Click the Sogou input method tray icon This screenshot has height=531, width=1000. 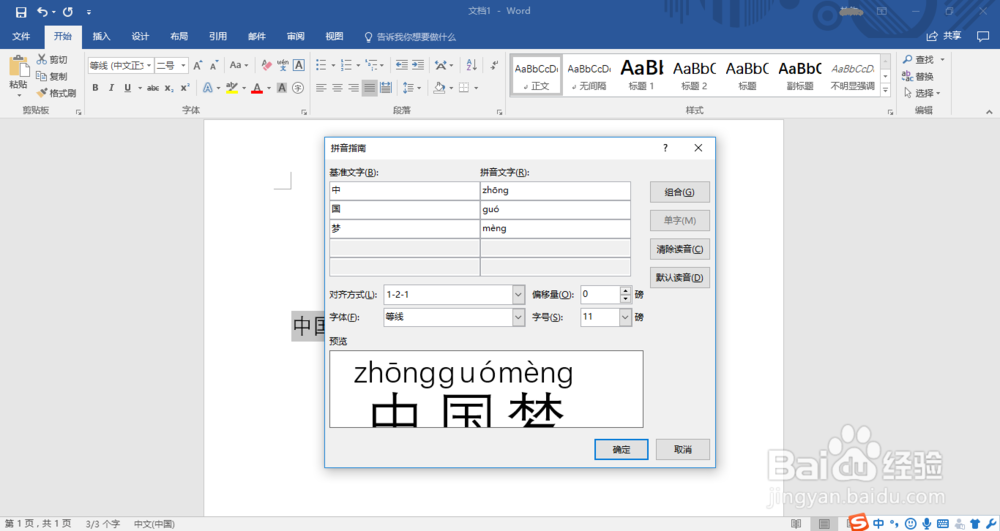pyautogui.click(x=858, y=523)
